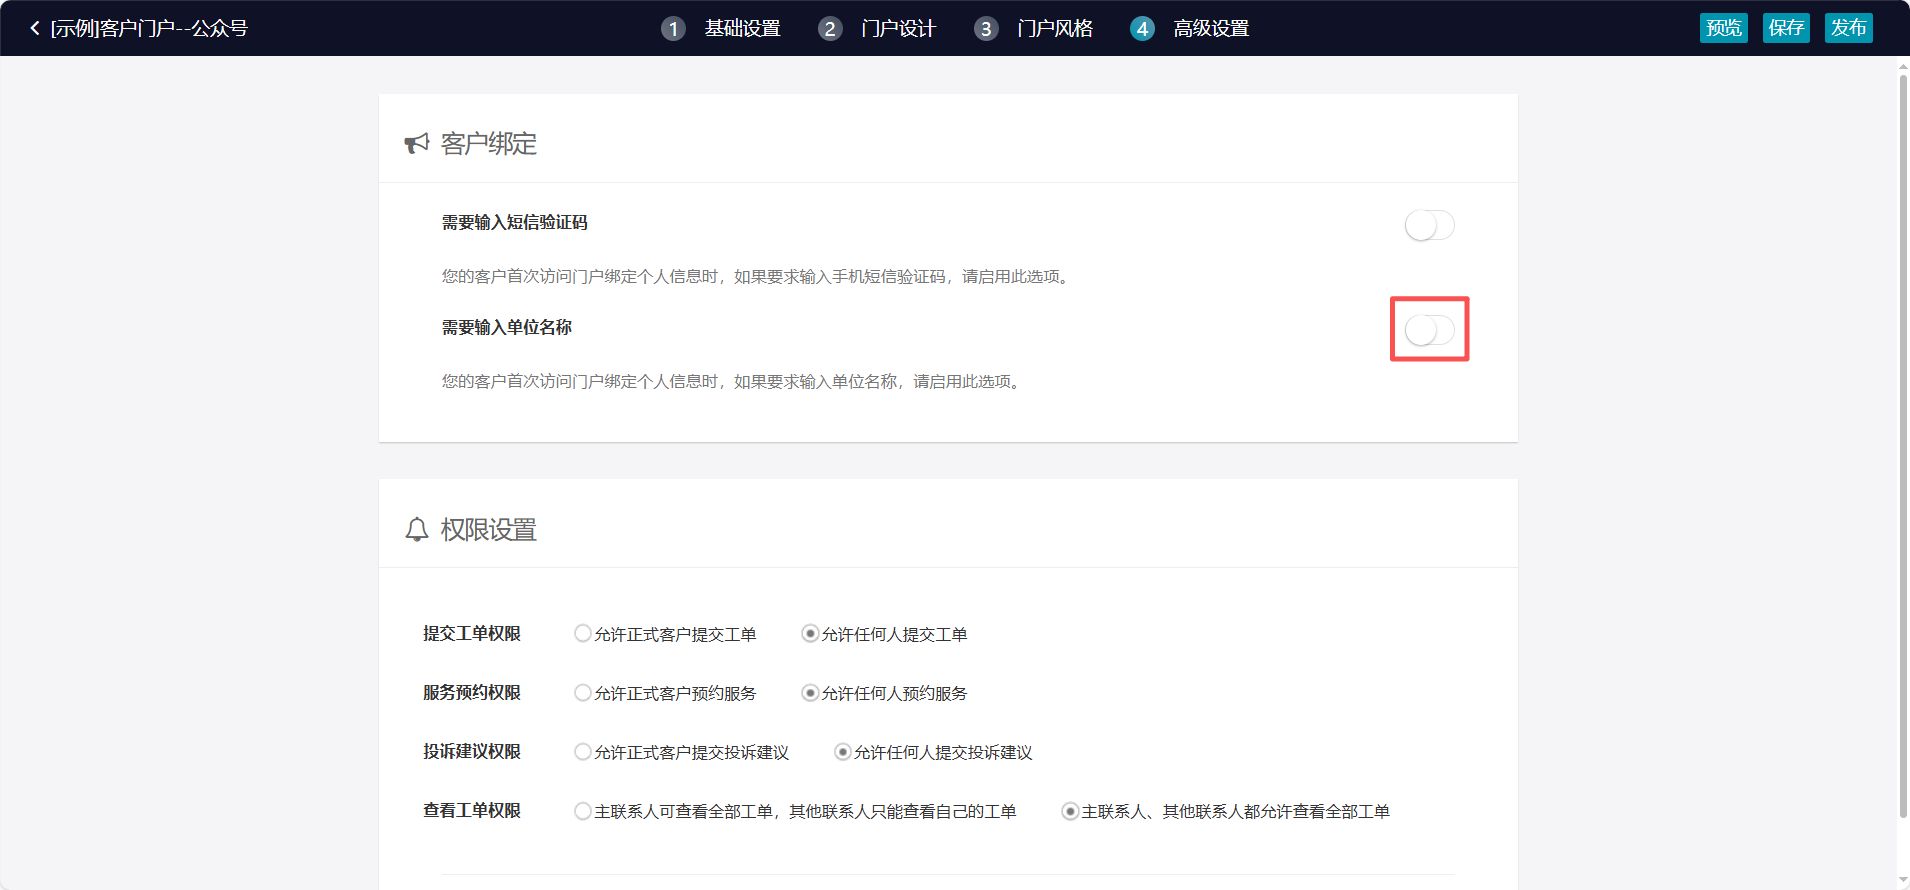This screenshot has height=890, width=1910.
Task: Click the step 2 number circle
Action: pyautogui.click(x=830, y=29)
